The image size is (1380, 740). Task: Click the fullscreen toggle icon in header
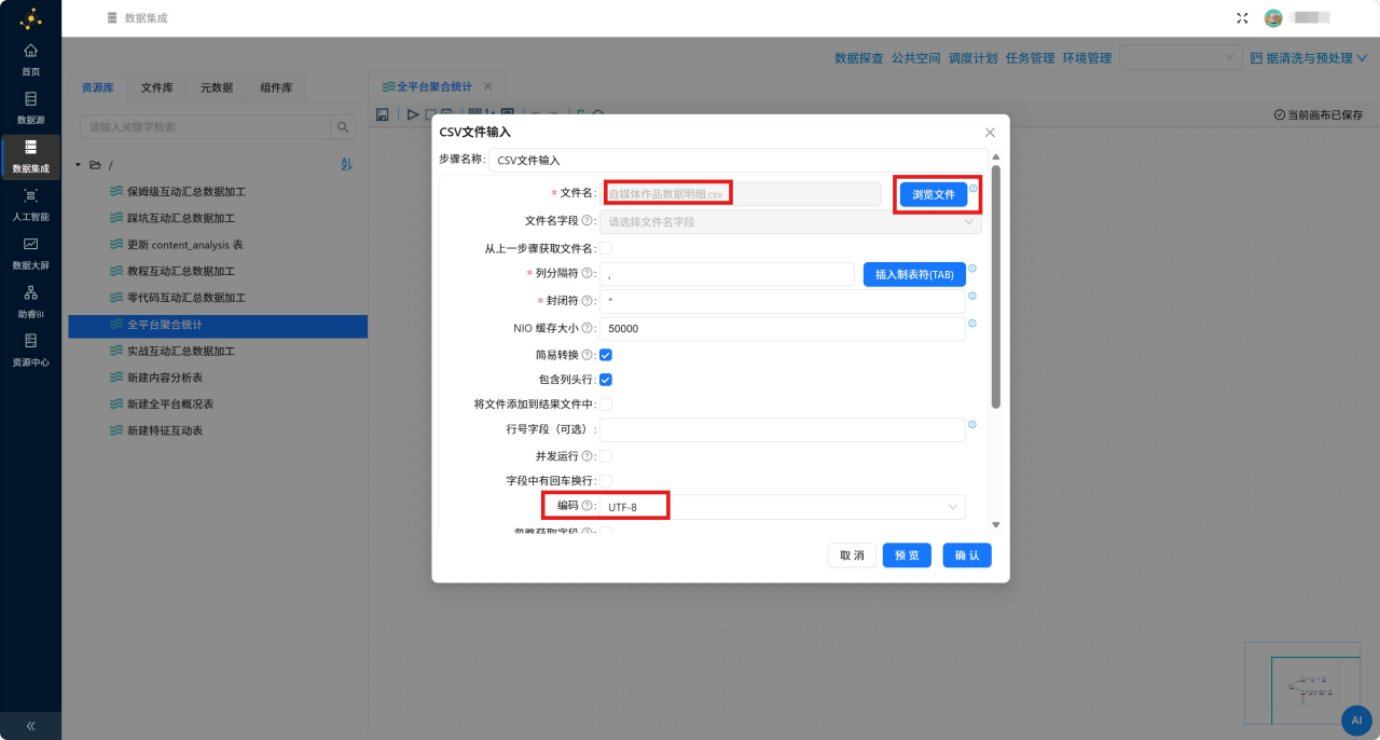click(1243, 18)
